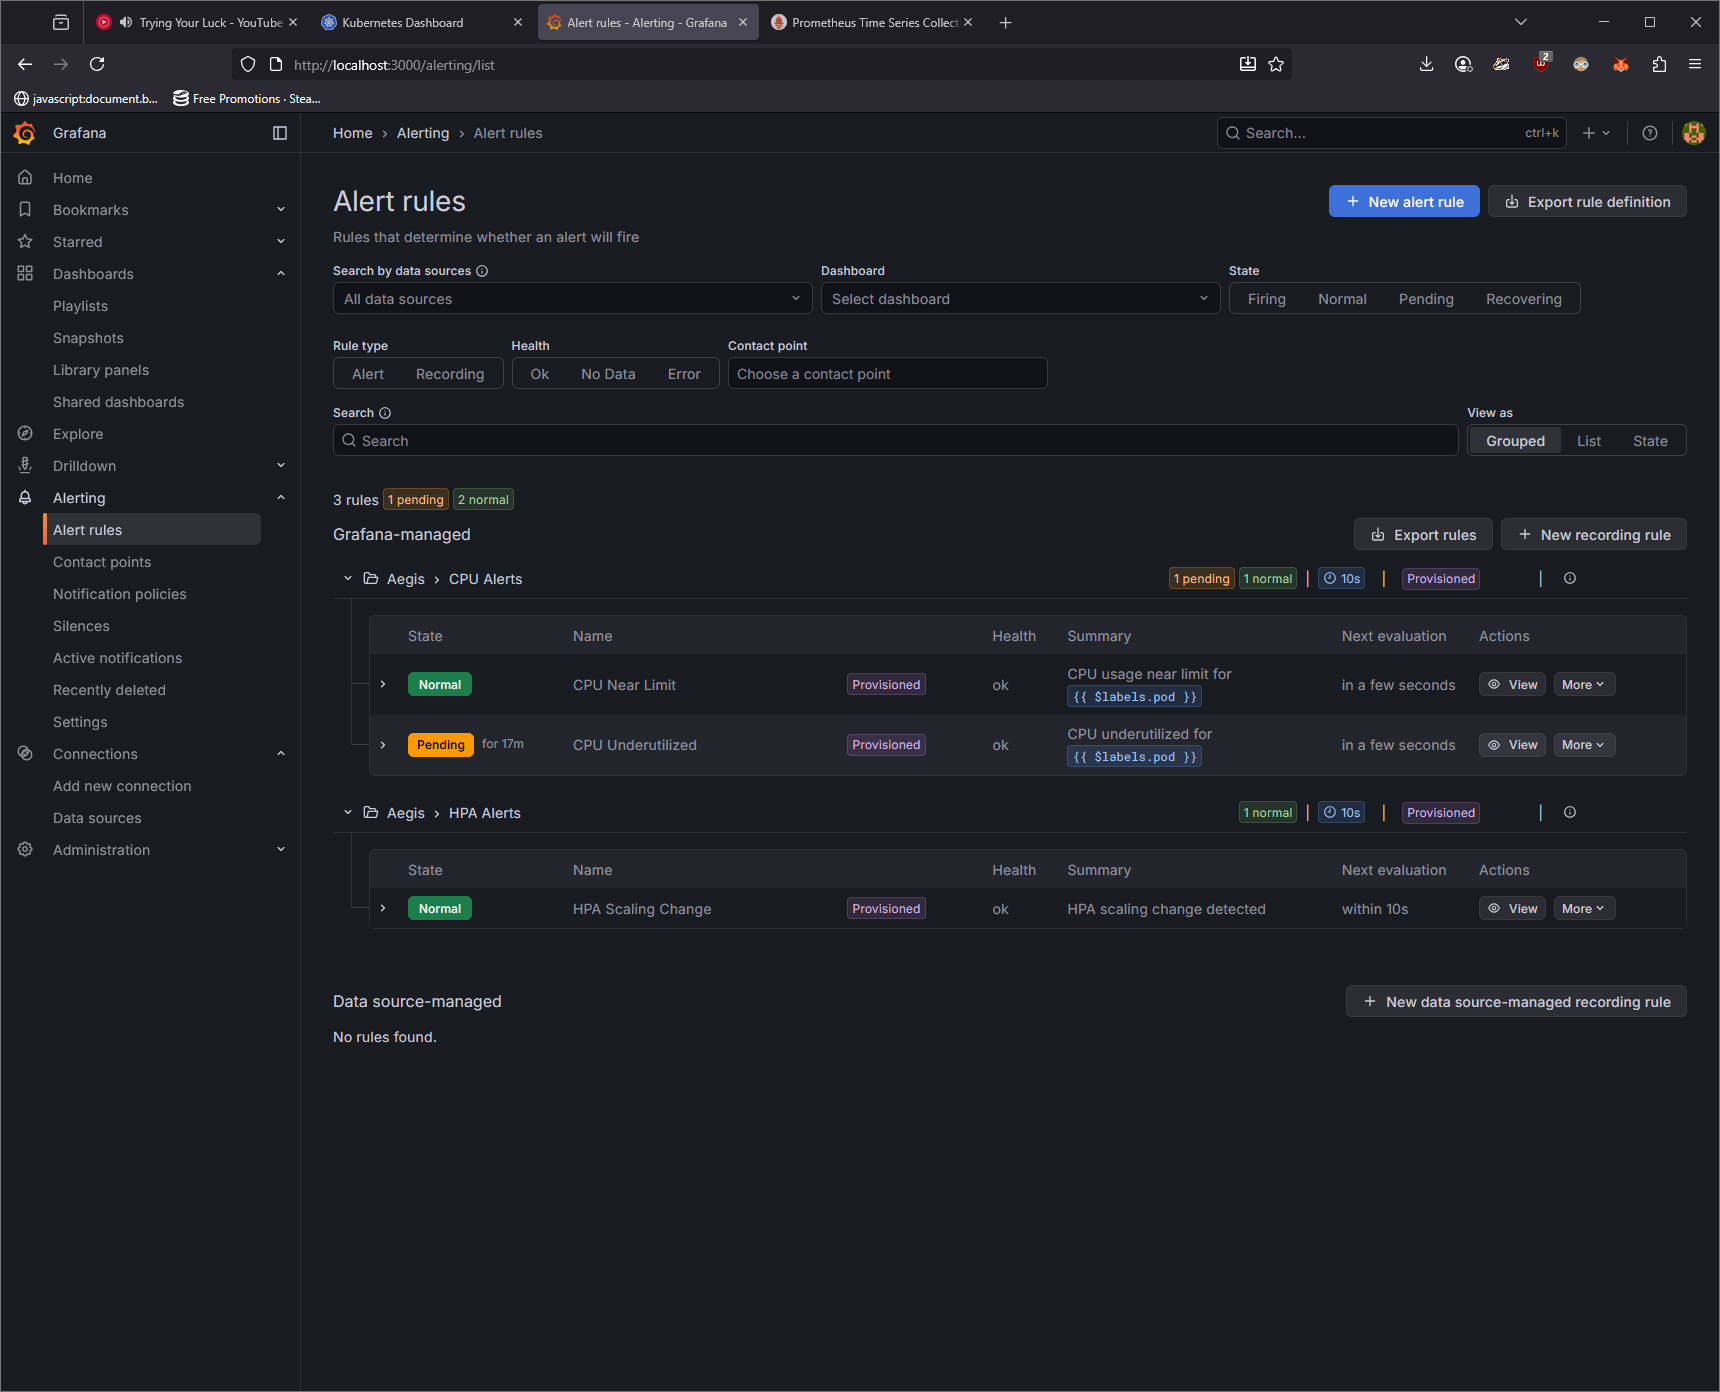The height and width of the screenshot is (1392, 1720).
Task: Open the All data sources dropdown
Action: pos(572,299)
